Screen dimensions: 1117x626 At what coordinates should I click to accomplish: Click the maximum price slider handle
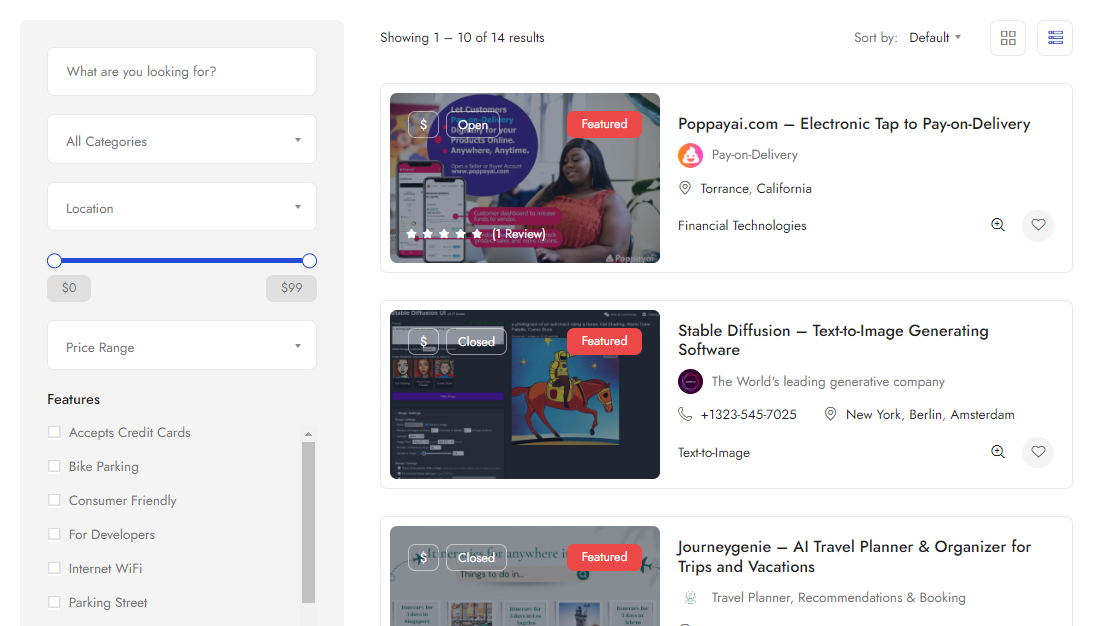(309, 261)
